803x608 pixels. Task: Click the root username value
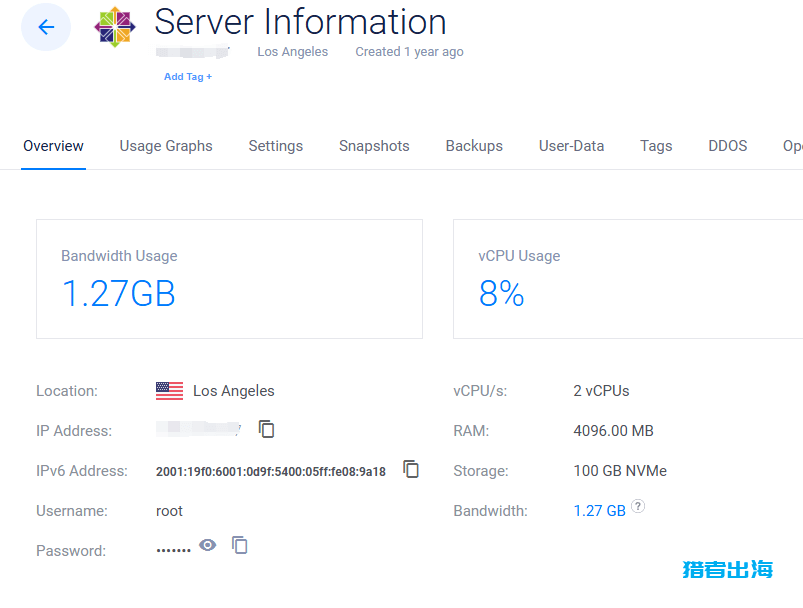click(x=169, y=511)
